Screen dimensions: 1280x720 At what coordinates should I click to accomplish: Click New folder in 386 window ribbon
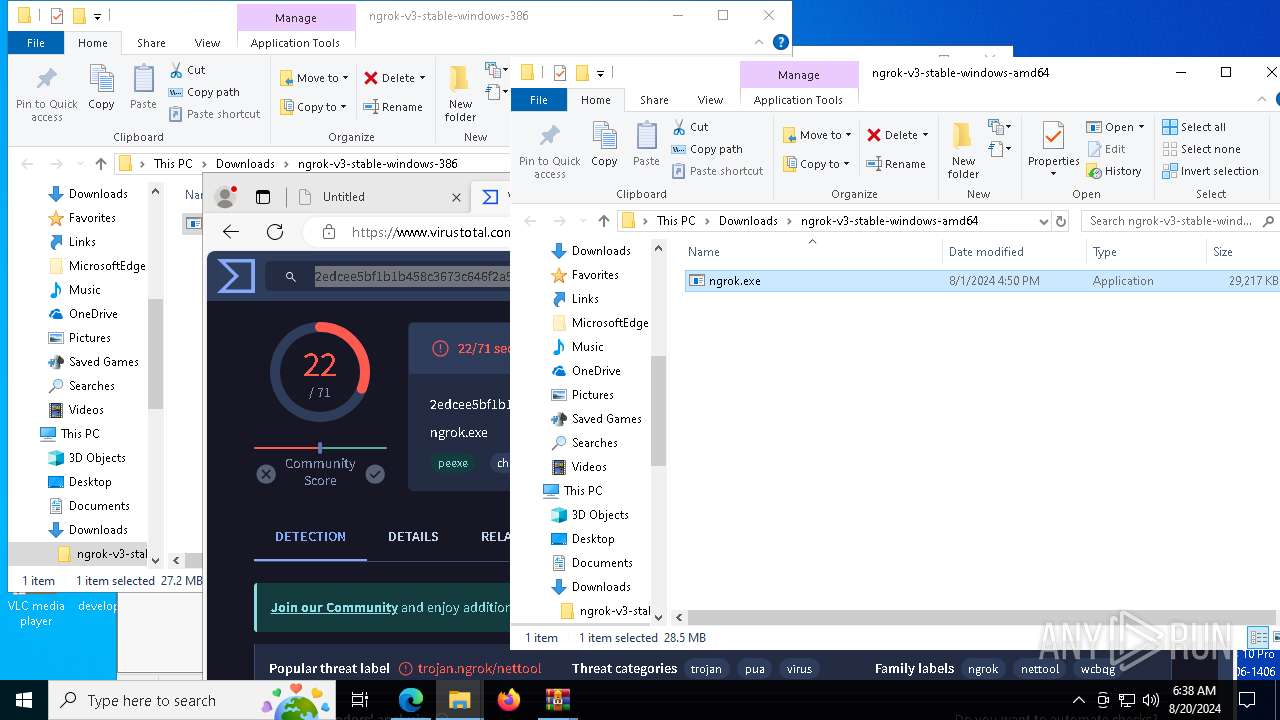(460, 94)
